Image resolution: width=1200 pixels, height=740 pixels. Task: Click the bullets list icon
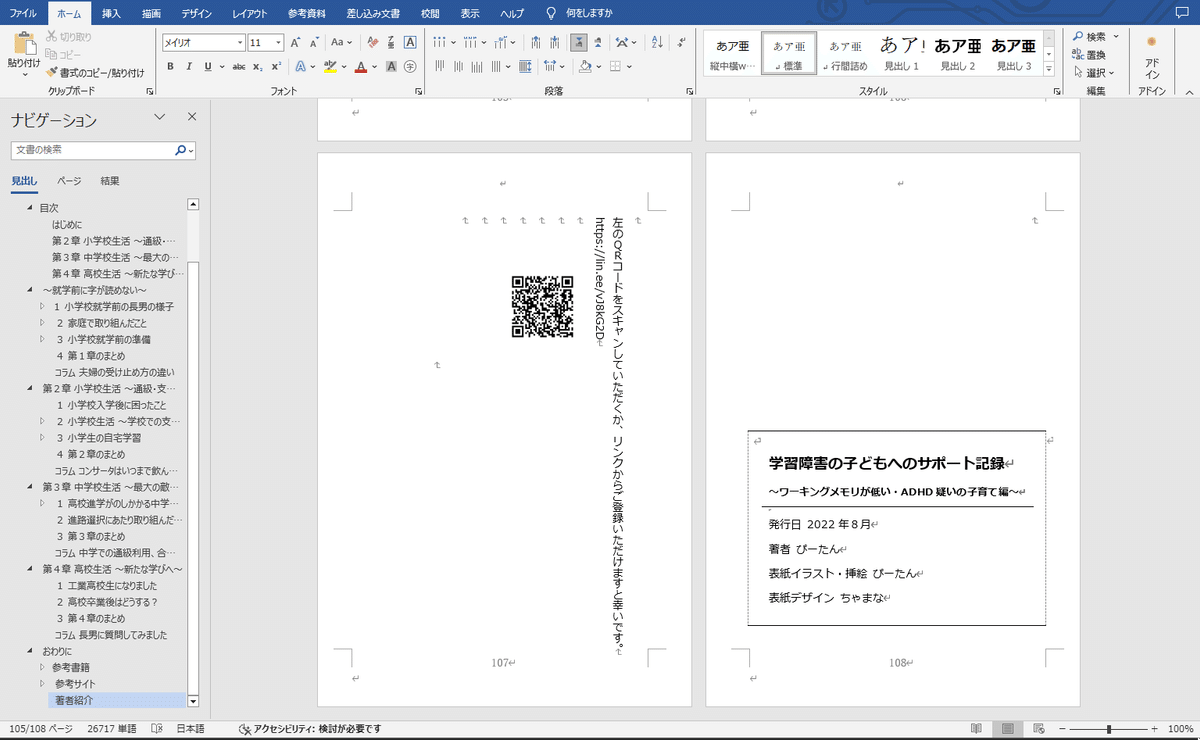[440, 43]
